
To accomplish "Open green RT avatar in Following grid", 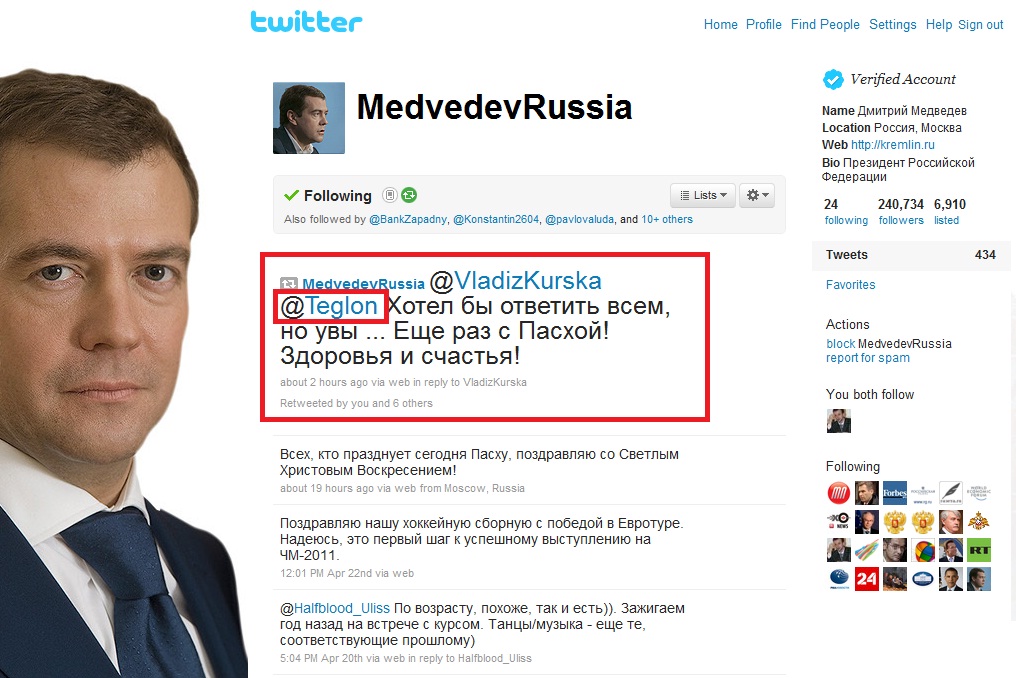I will coord(978,550).
